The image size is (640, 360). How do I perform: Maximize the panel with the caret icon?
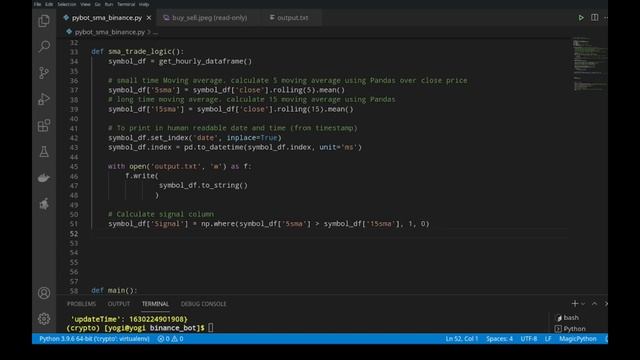click(x=594, y=304)
